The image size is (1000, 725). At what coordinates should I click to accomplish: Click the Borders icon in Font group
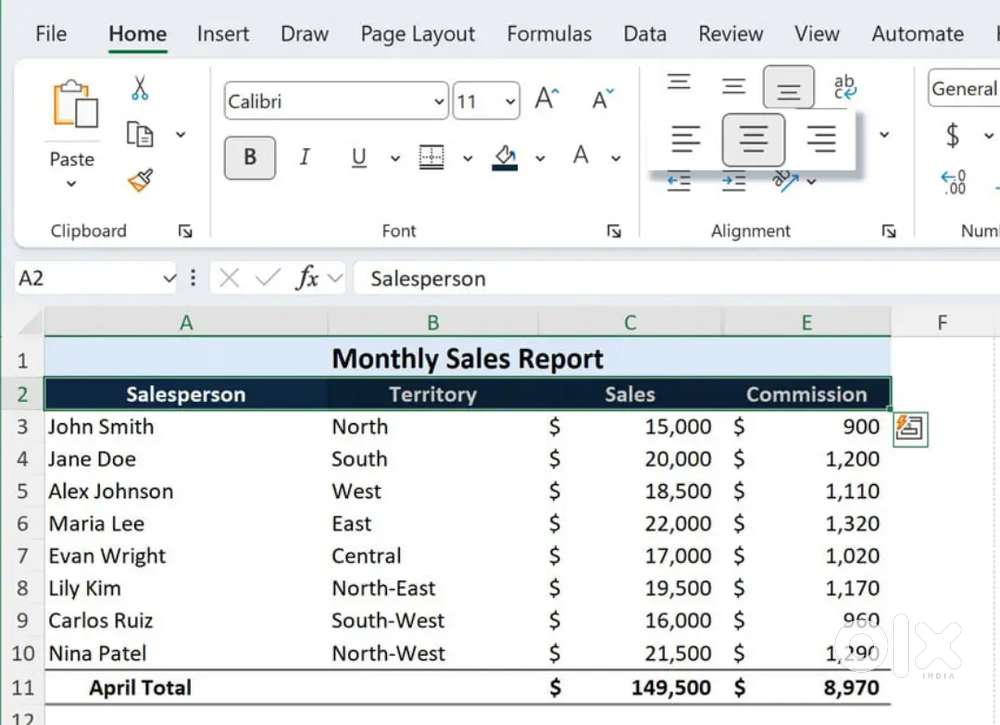coord(431,157)
